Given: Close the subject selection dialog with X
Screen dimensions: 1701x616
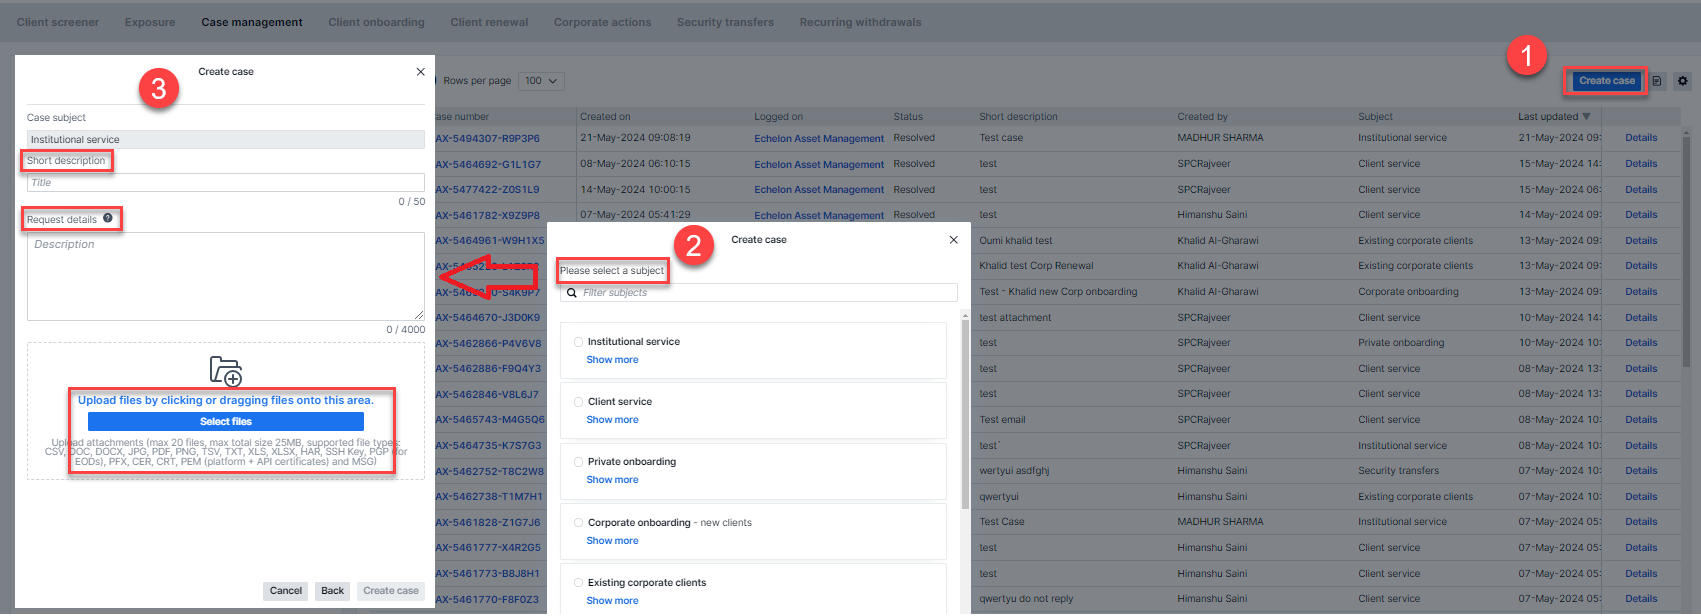Looking at the screenshot, I should point(953,240).
